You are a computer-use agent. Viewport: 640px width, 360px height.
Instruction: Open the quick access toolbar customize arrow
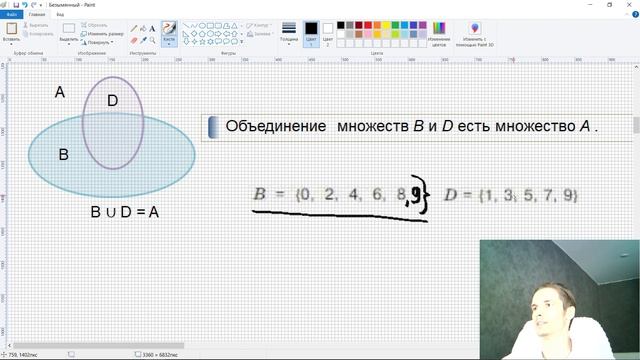[x=41, y=5]
